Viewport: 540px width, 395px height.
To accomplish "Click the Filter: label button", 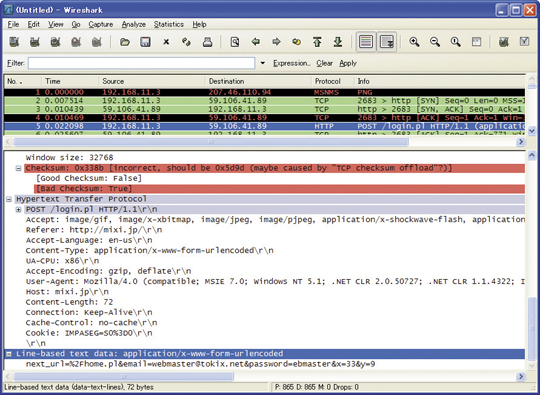I will tap(15, 63).
